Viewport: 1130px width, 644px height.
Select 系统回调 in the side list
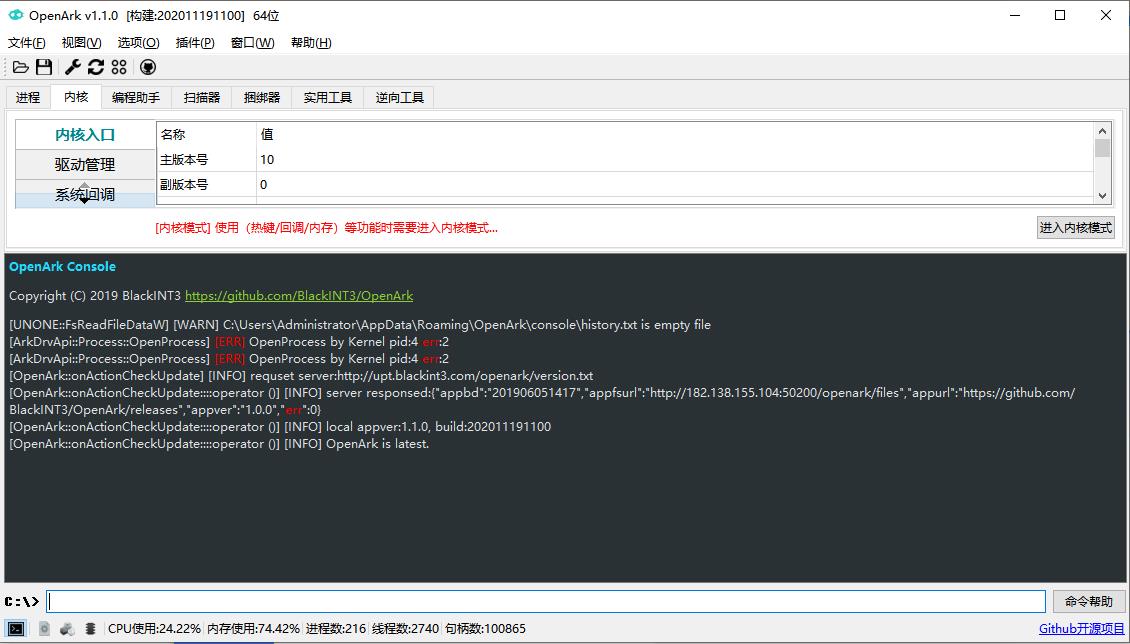[85, 194]
